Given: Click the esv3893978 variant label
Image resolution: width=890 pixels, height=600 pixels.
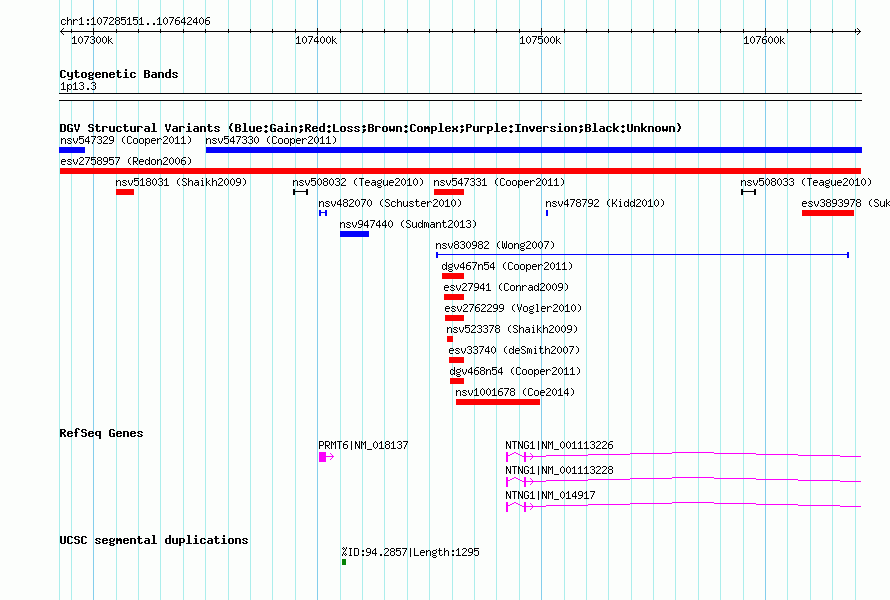Looking at the screenshot, I should tap(845, 203).
